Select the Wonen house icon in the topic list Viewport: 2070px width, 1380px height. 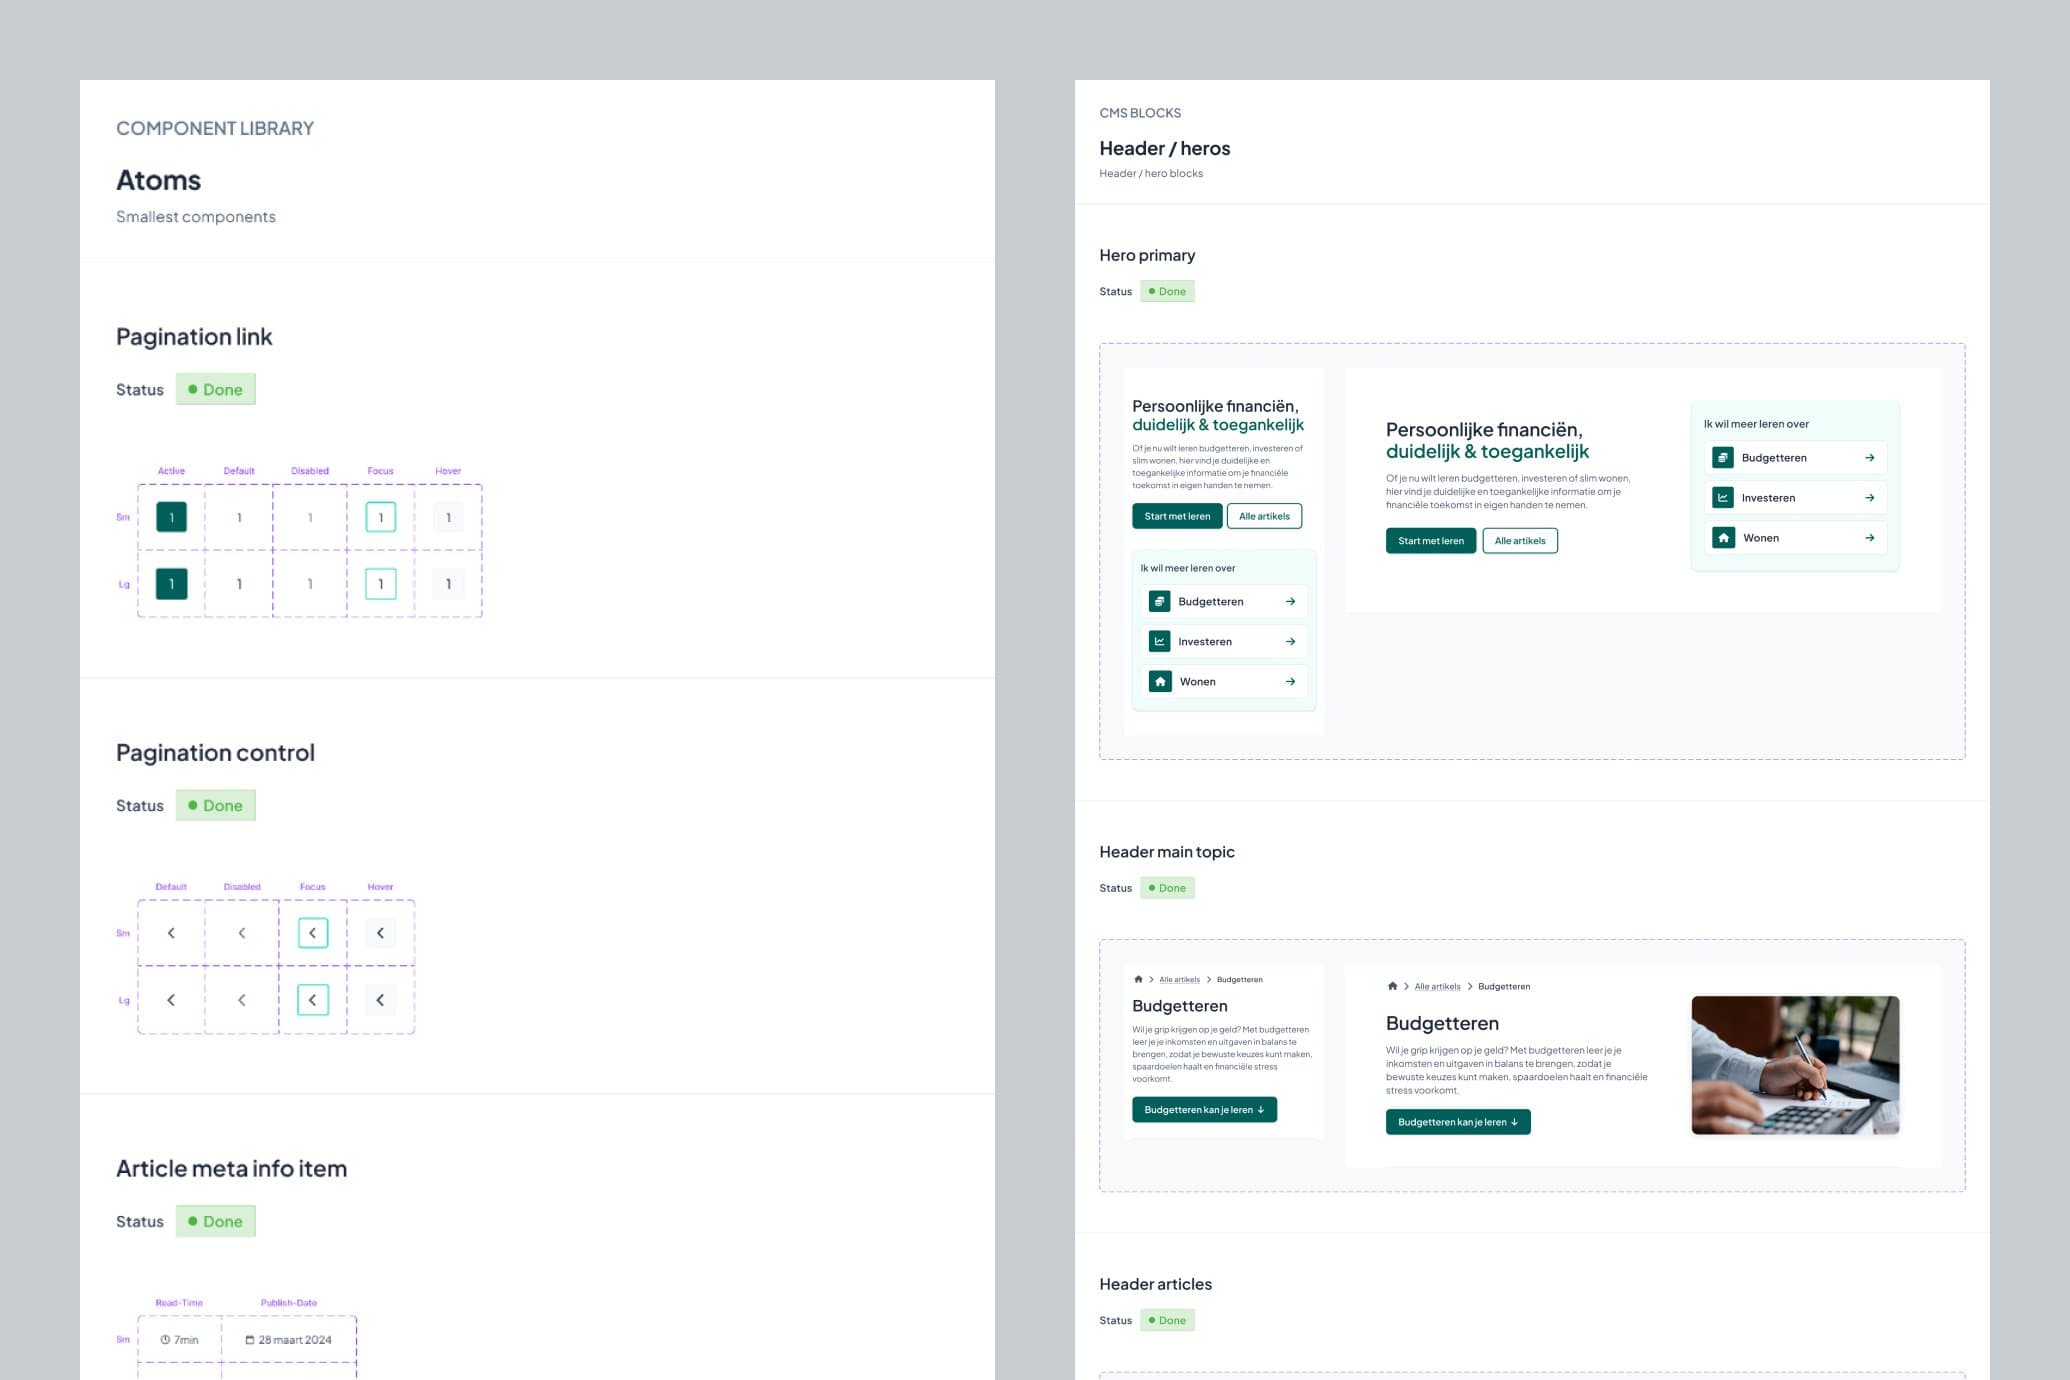pyautogui.click(x=1161, y=681)
